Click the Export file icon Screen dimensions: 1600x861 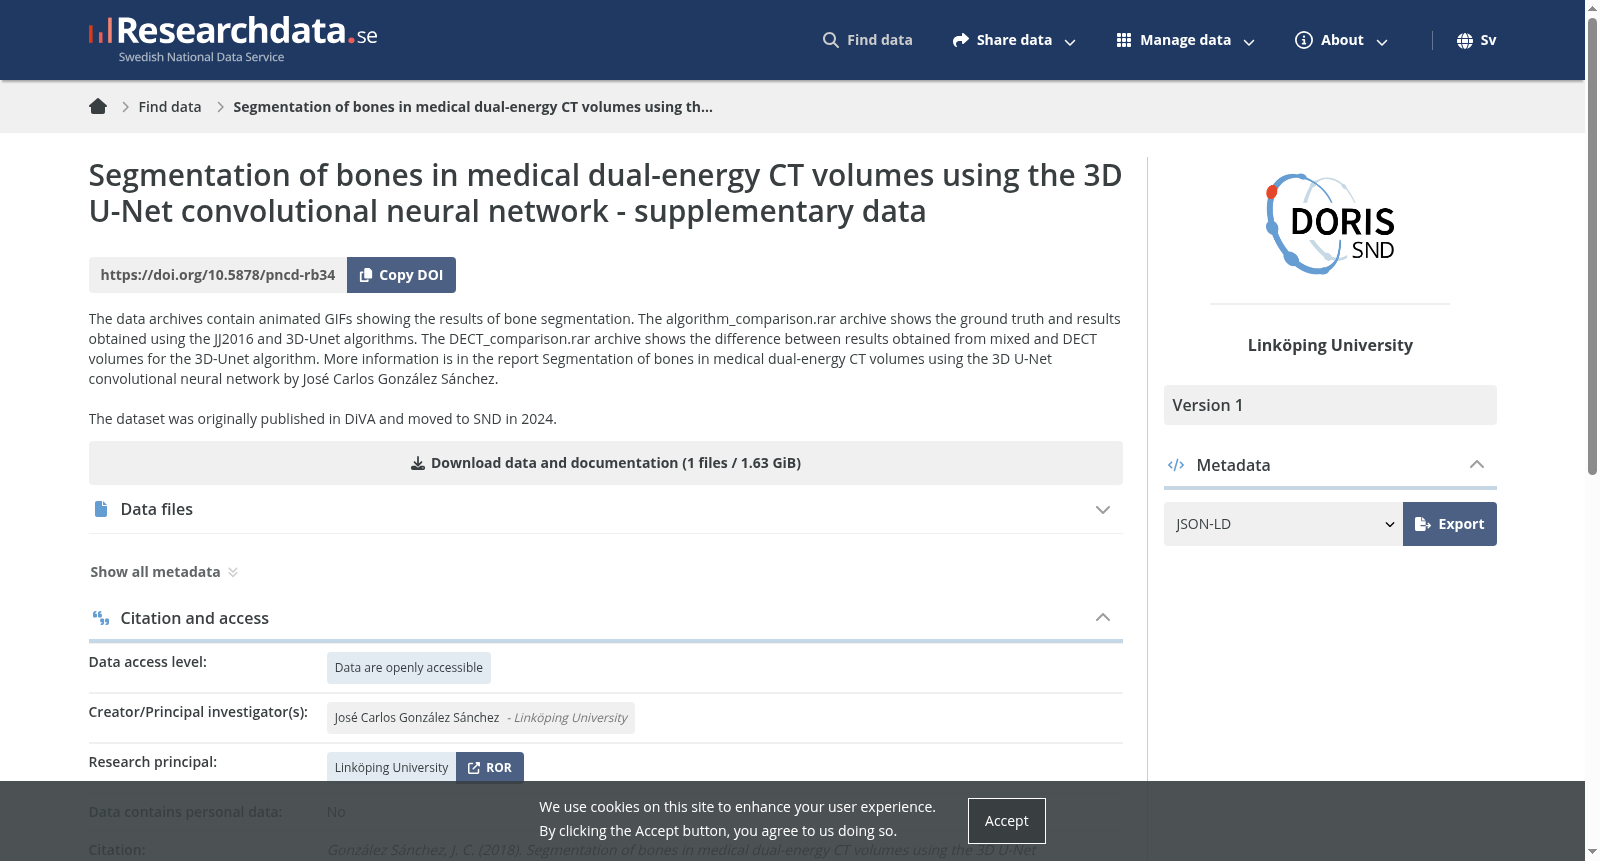pos(1423,524)
